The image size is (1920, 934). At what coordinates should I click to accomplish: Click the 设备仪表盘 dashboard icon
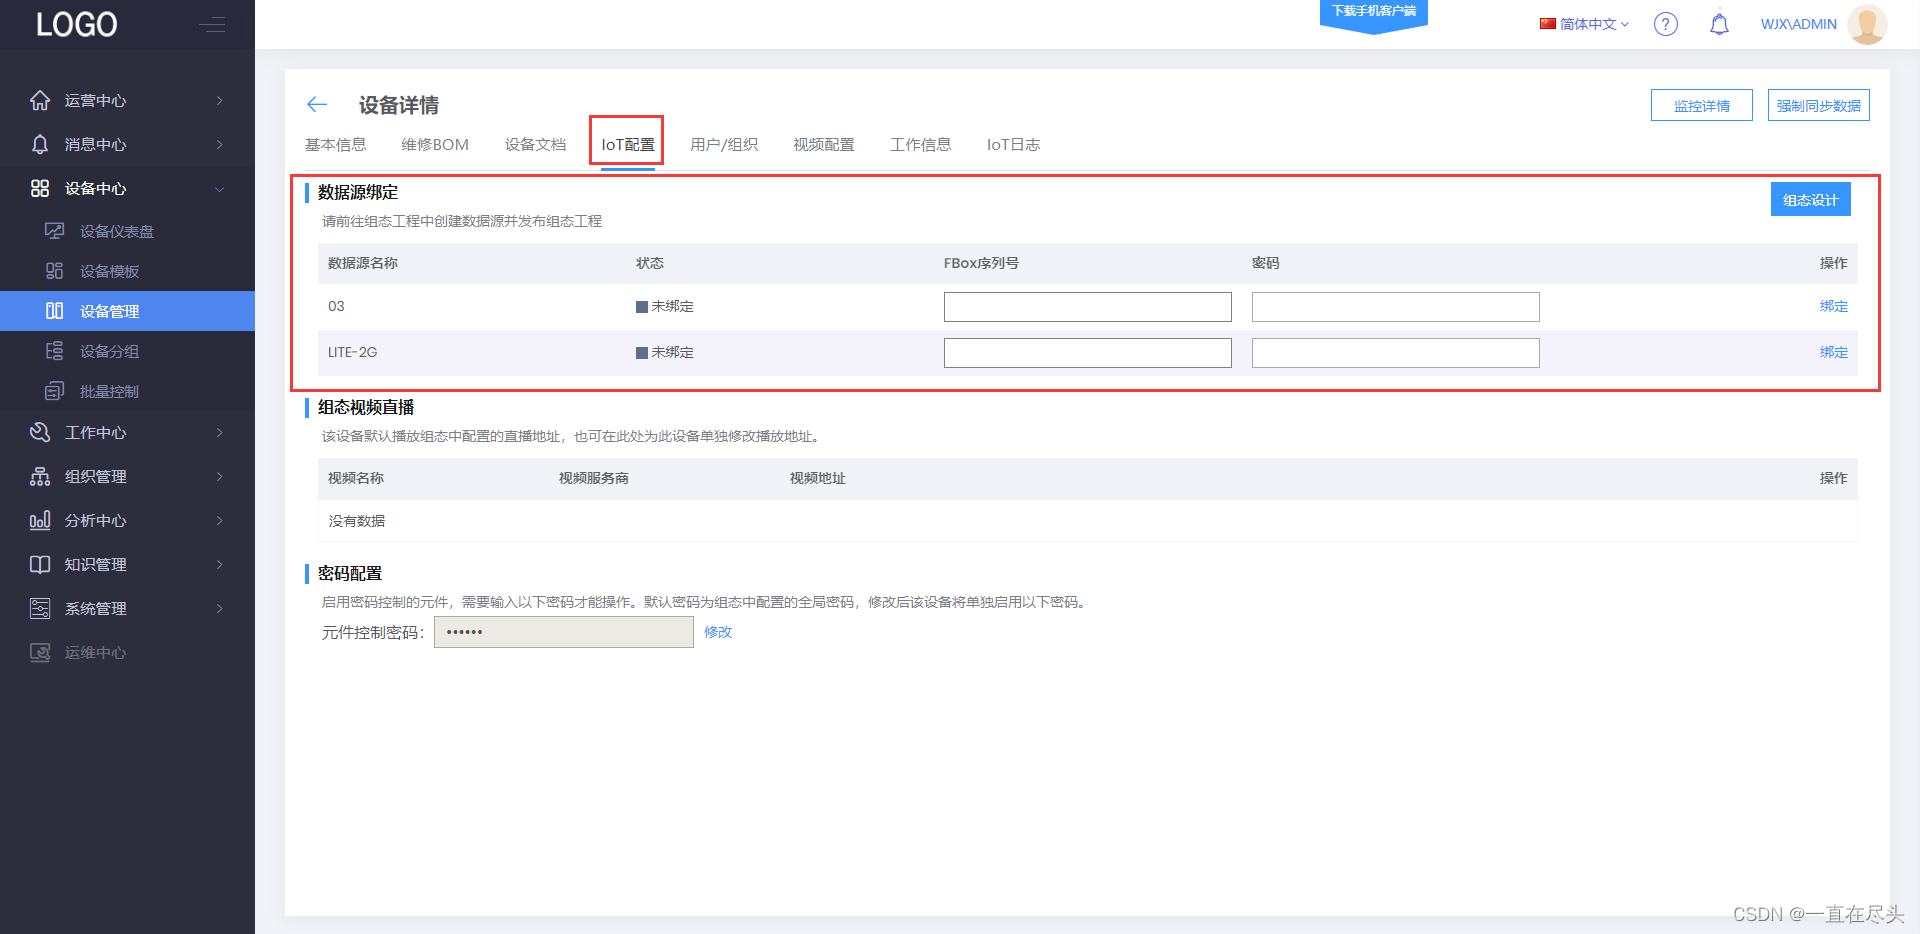[55, 231]
